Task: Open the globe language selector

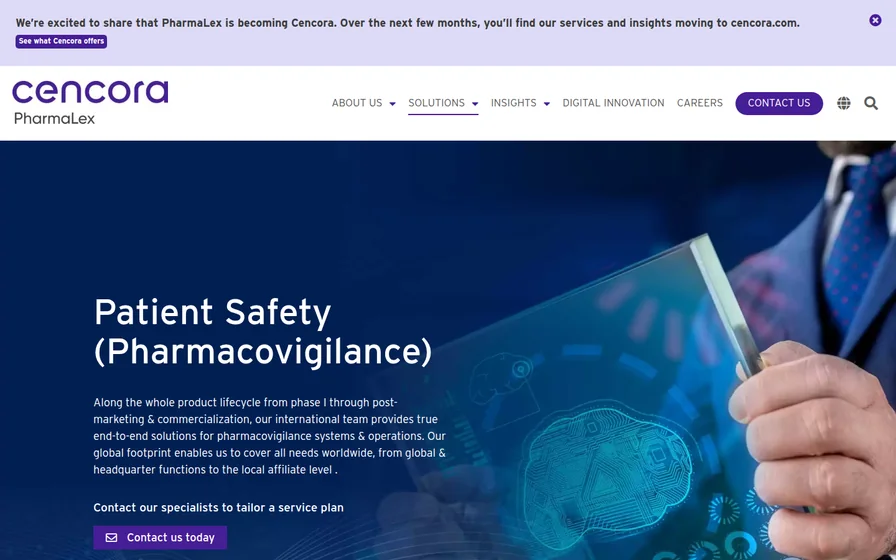Action: tap(843, 103)
